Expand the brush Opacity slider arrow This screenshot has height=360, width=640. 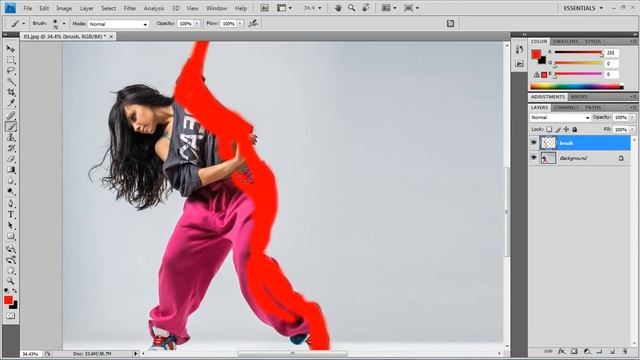197,24
